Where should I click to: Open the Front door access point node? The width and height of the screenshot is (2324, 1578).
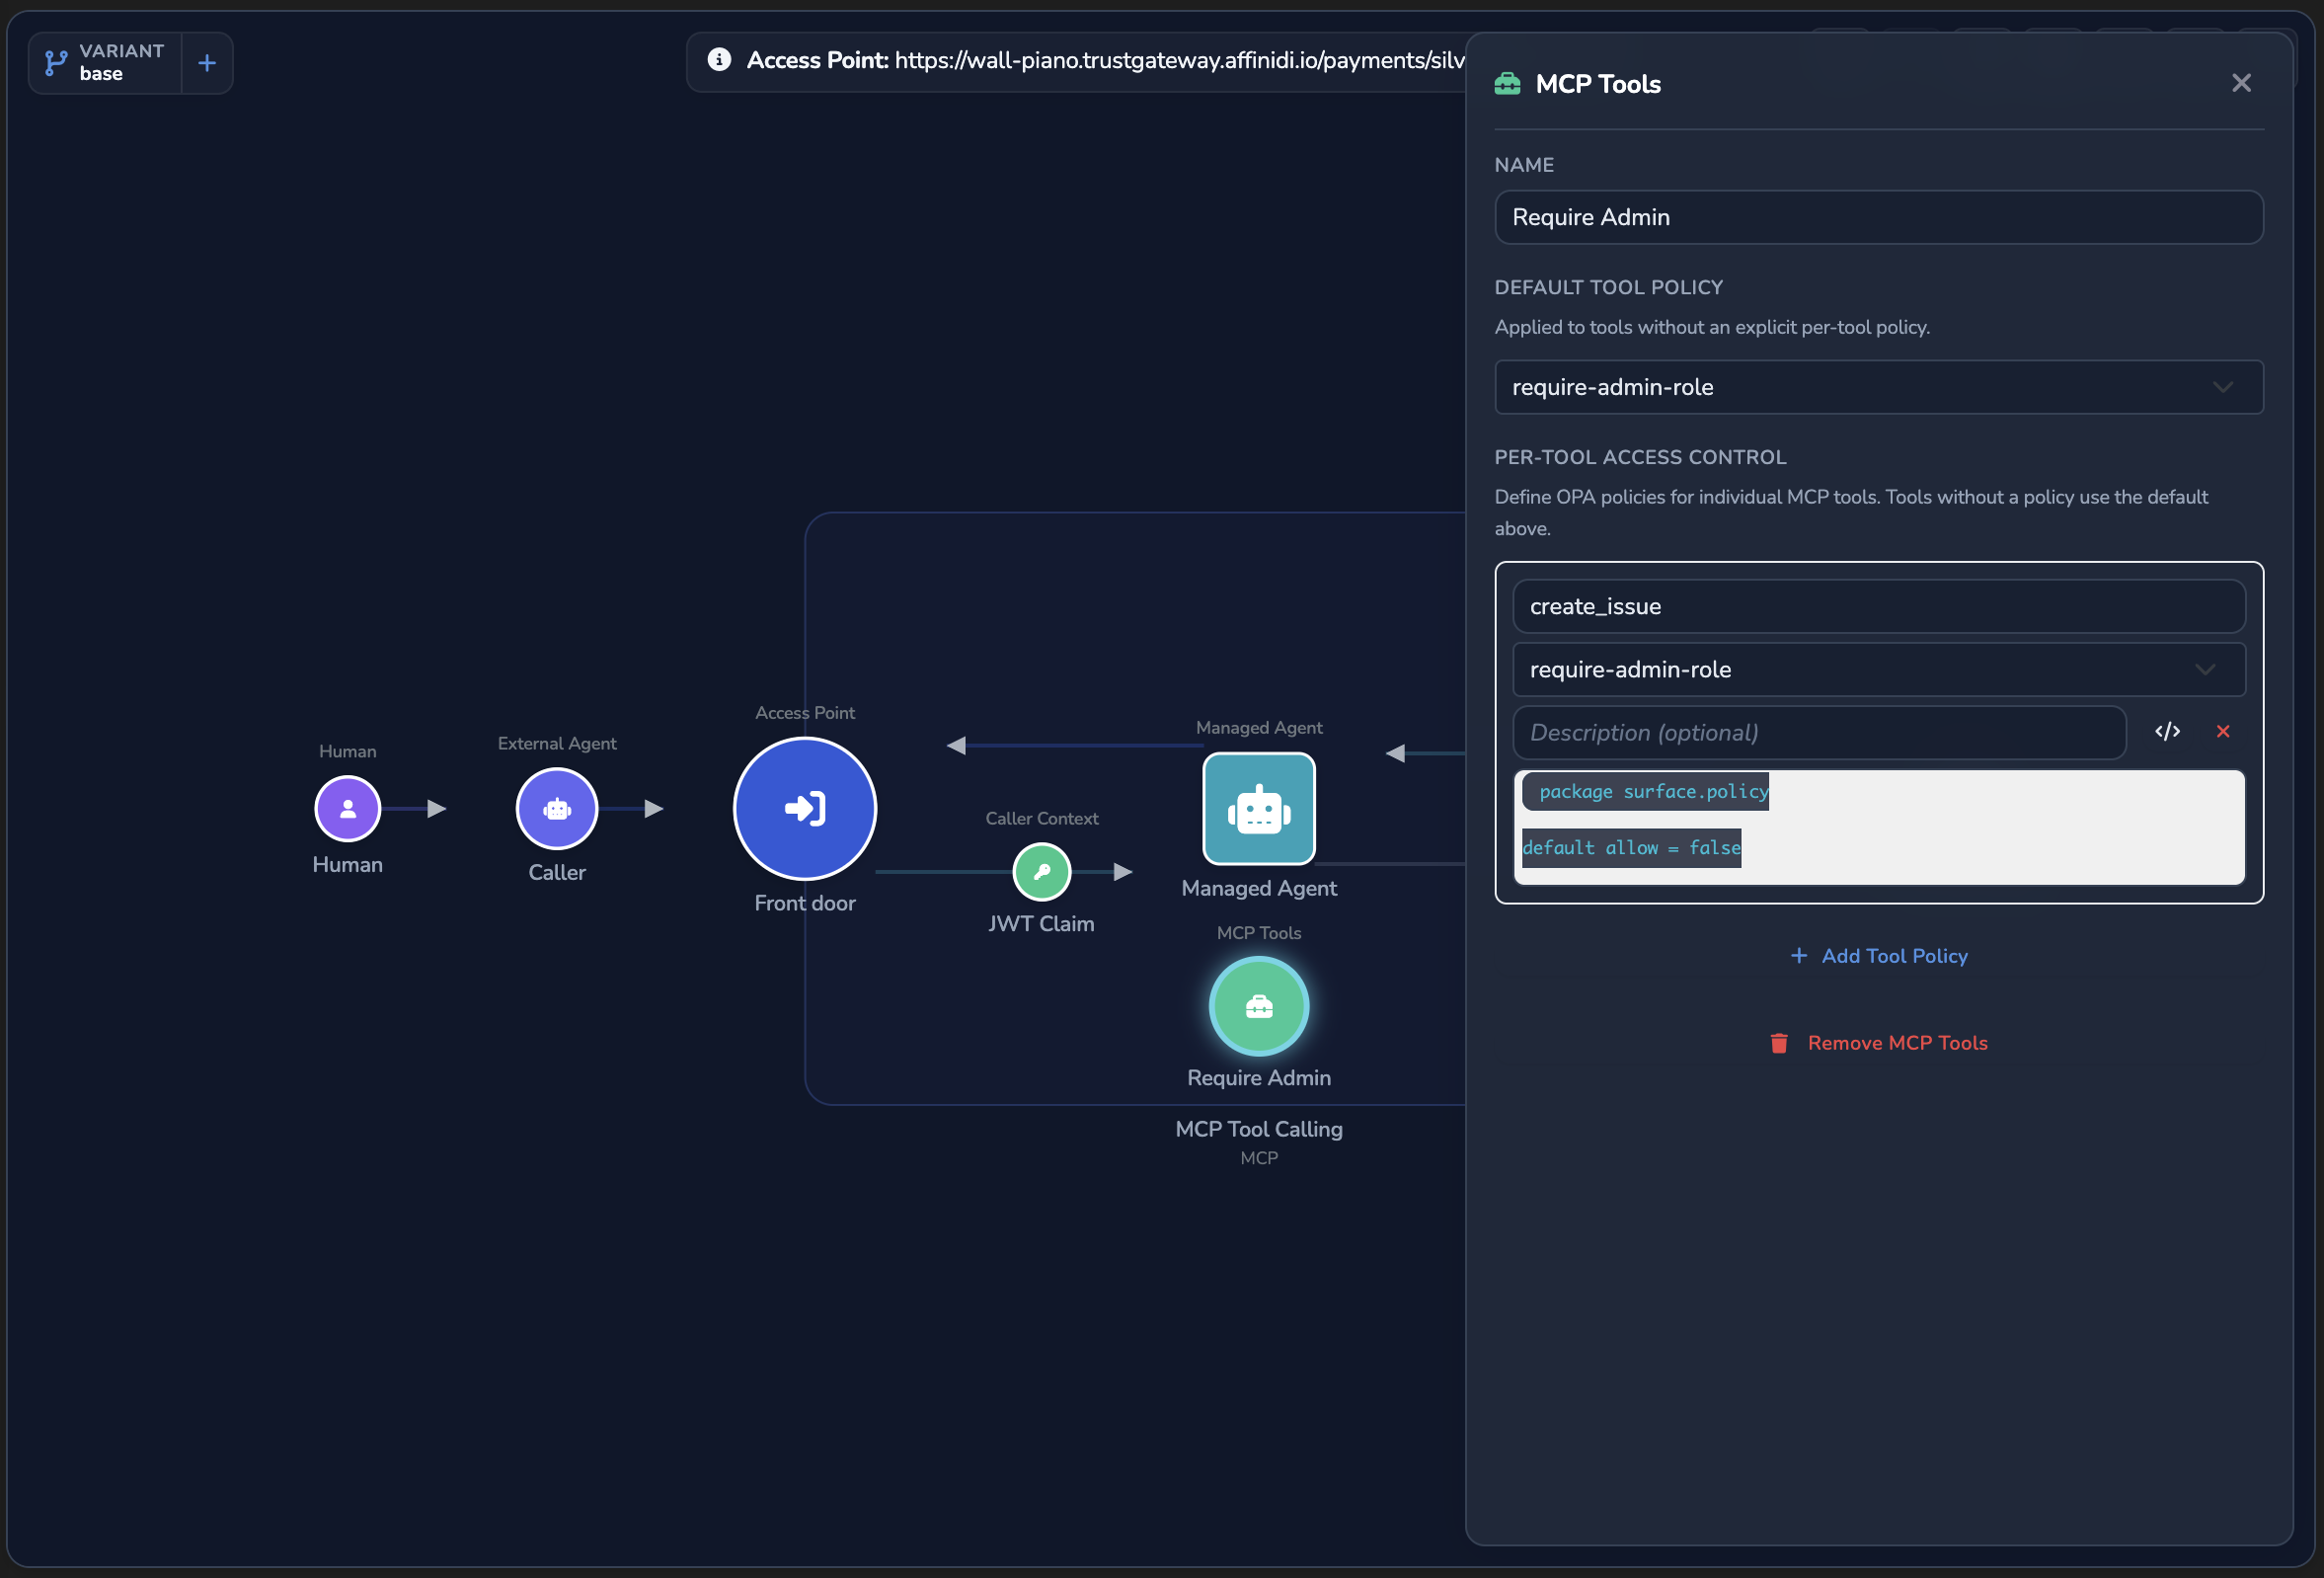(805, 808)
